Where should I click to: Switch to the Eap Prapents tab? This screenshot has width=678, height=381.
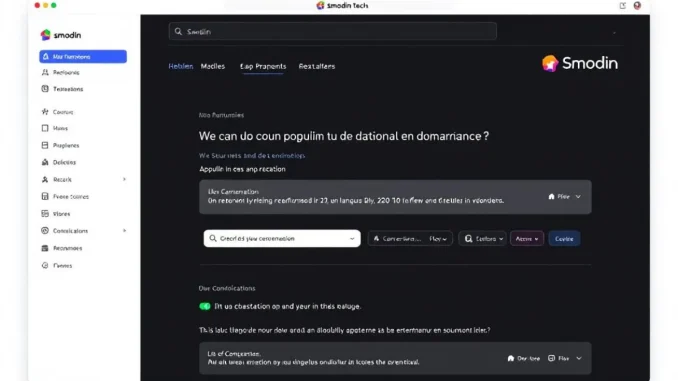[x=263, y=66]
